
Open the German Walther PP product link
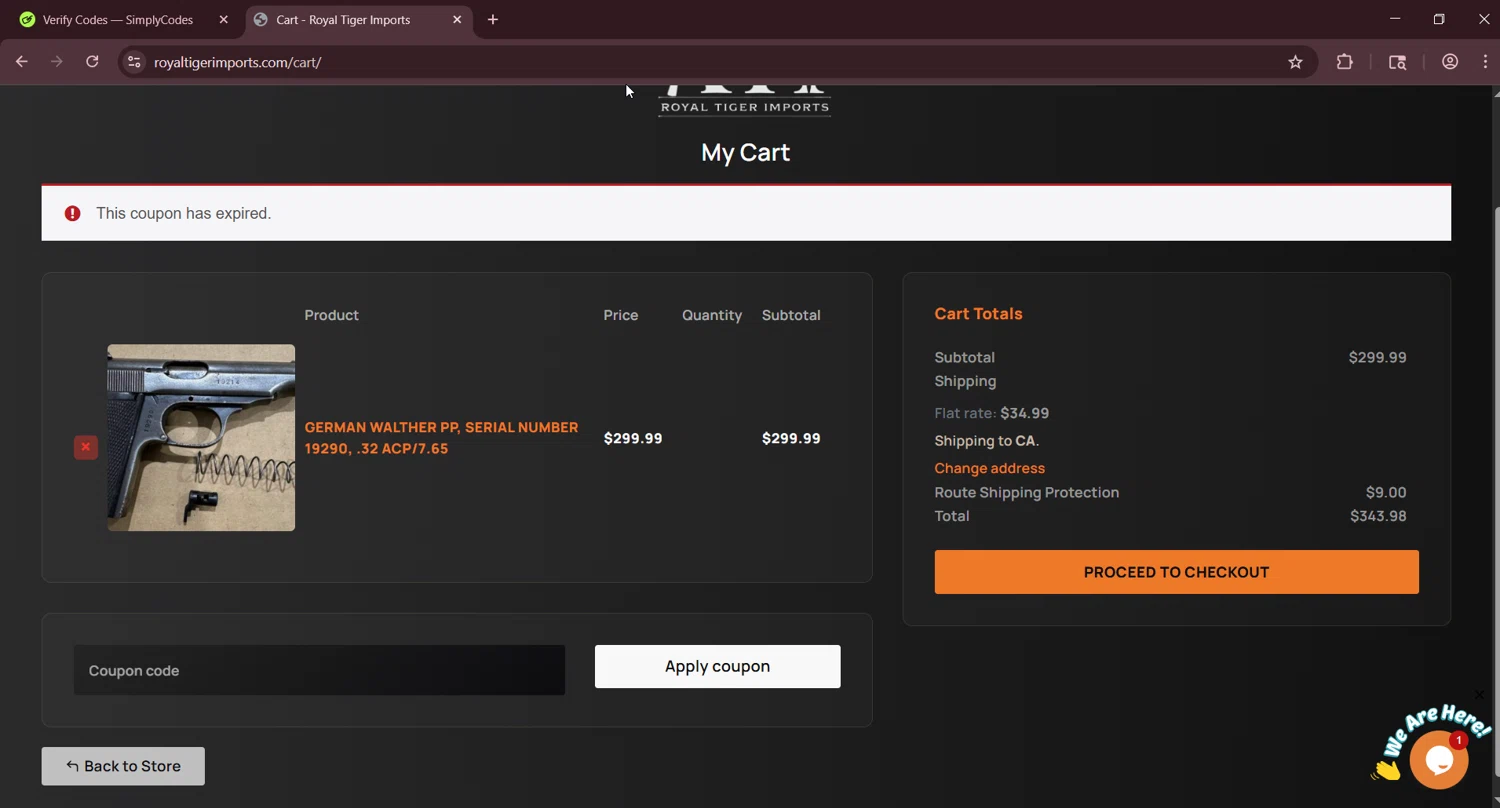click(441, 438)
